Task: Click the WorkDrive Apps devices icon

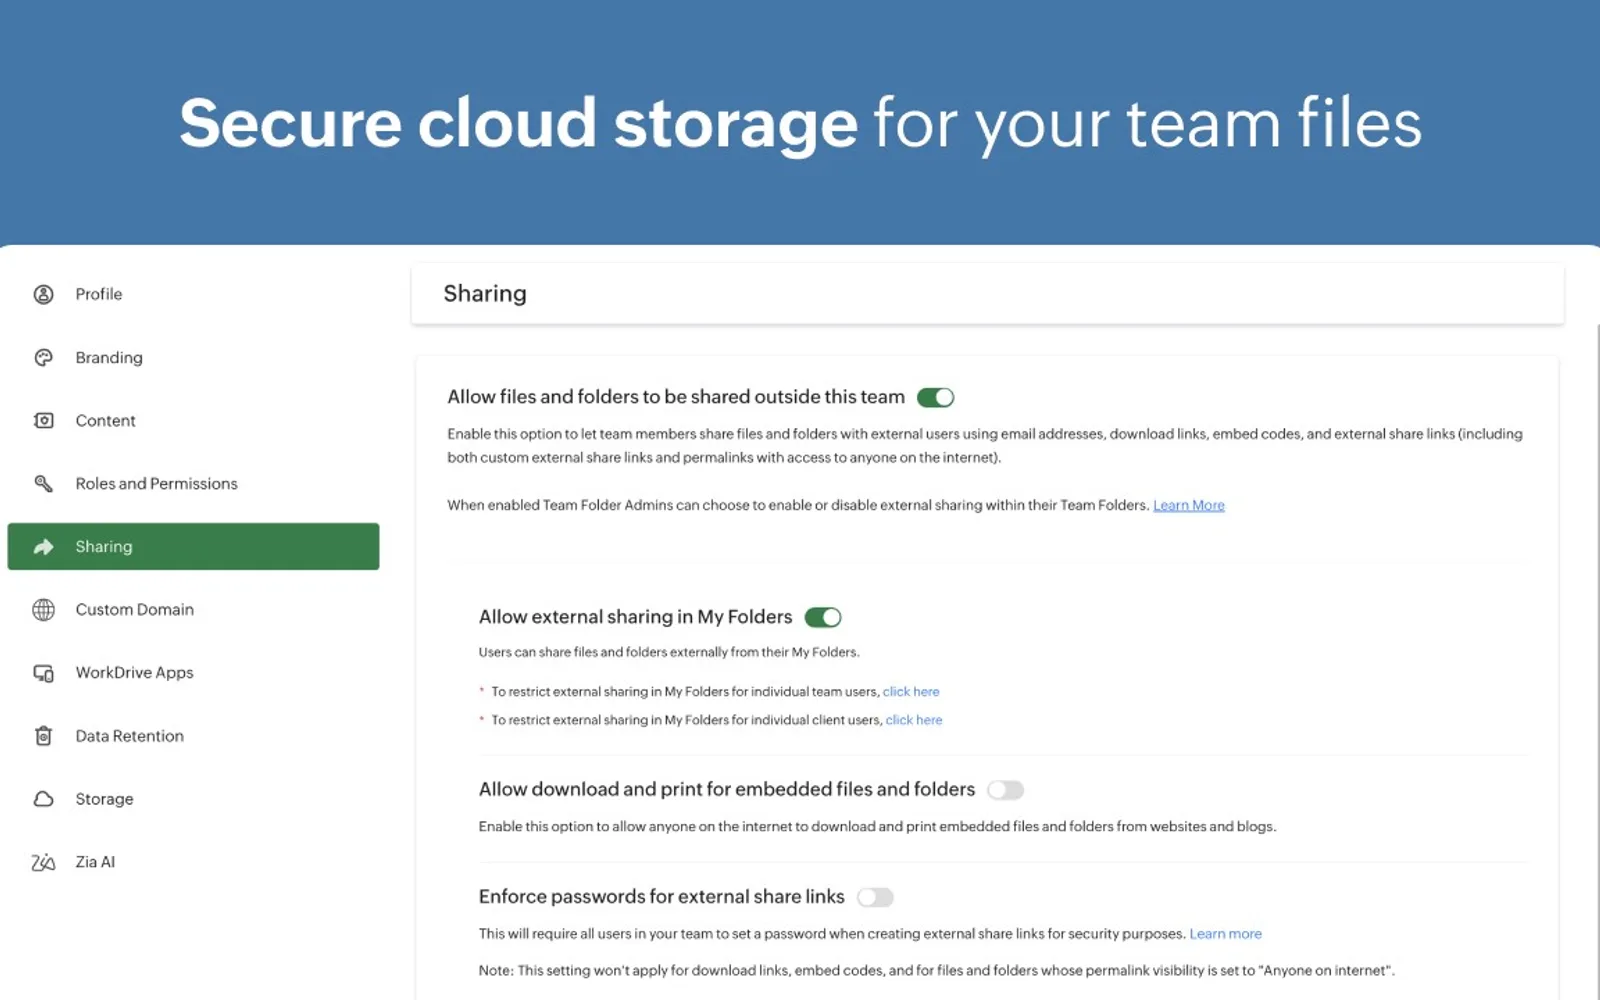Action: click(x=43, y=673)
